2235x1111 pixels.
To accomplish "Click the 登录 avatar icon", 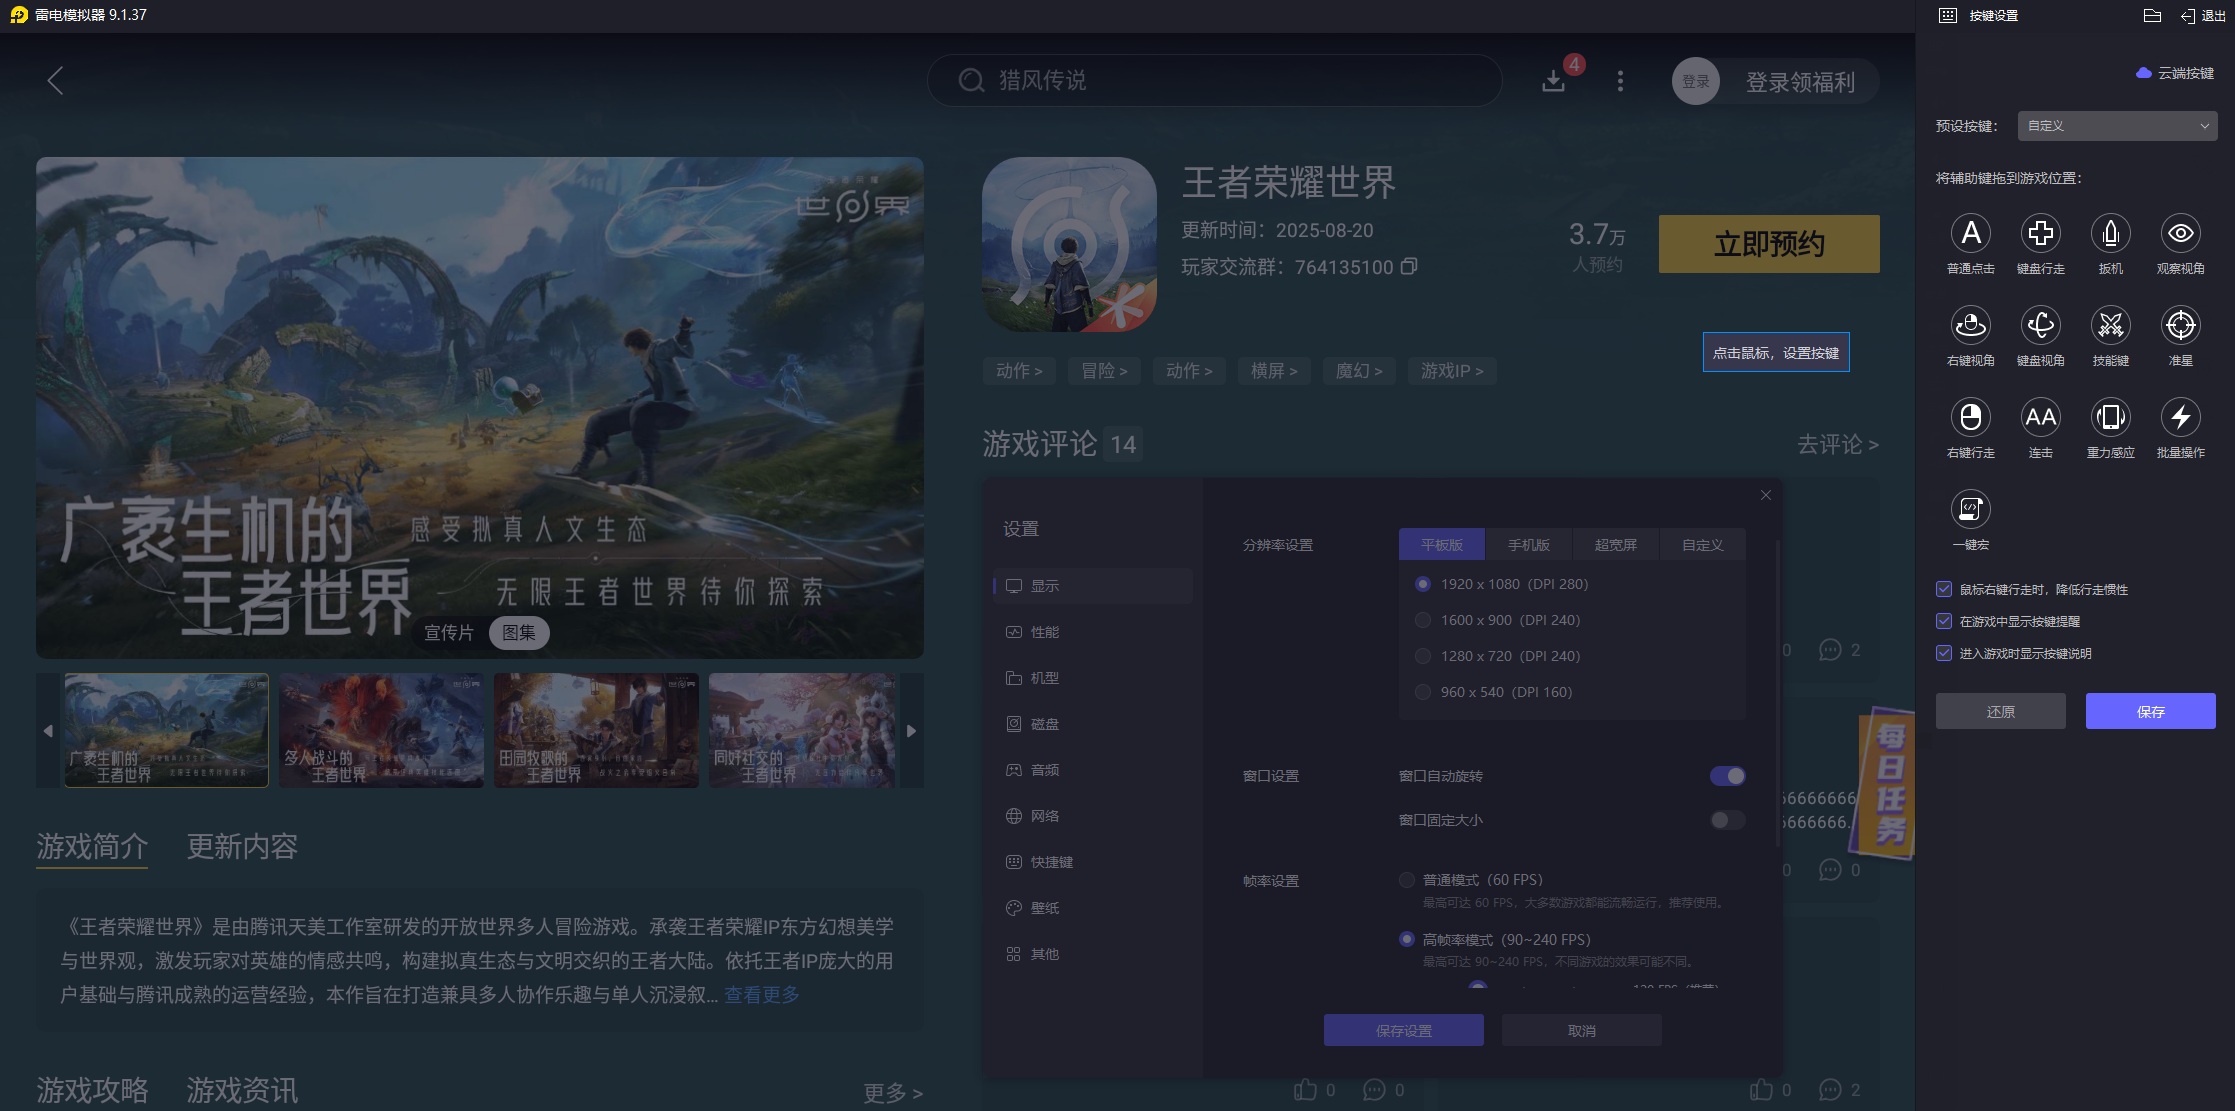I will 1695,81.
